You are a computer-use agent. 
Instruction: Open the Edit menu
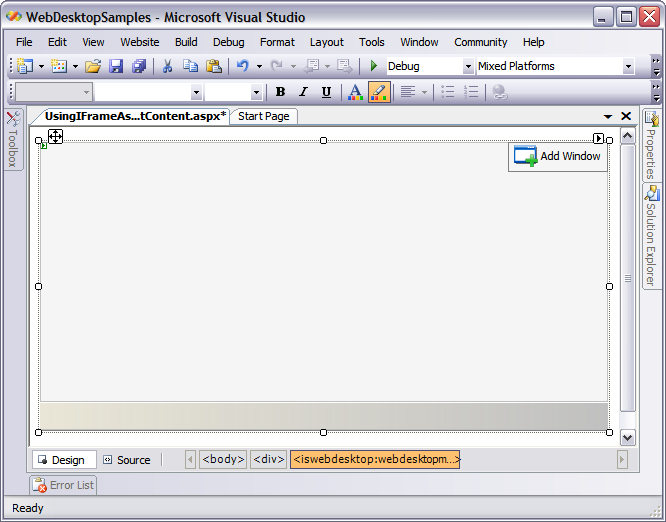coord(57,42)
